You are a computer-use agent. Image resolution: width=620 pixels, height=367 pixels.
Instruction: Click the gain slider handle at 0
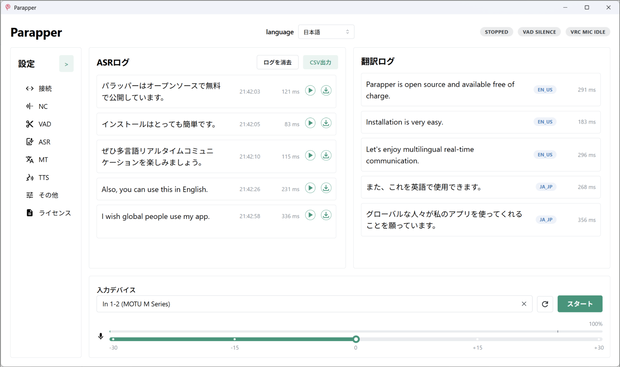coord(356,339)
